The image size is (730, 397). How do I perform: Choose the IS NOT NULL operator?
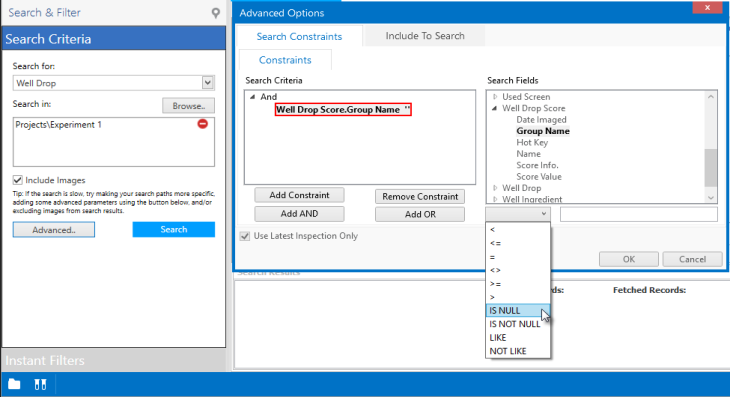[x=518, y=324]
